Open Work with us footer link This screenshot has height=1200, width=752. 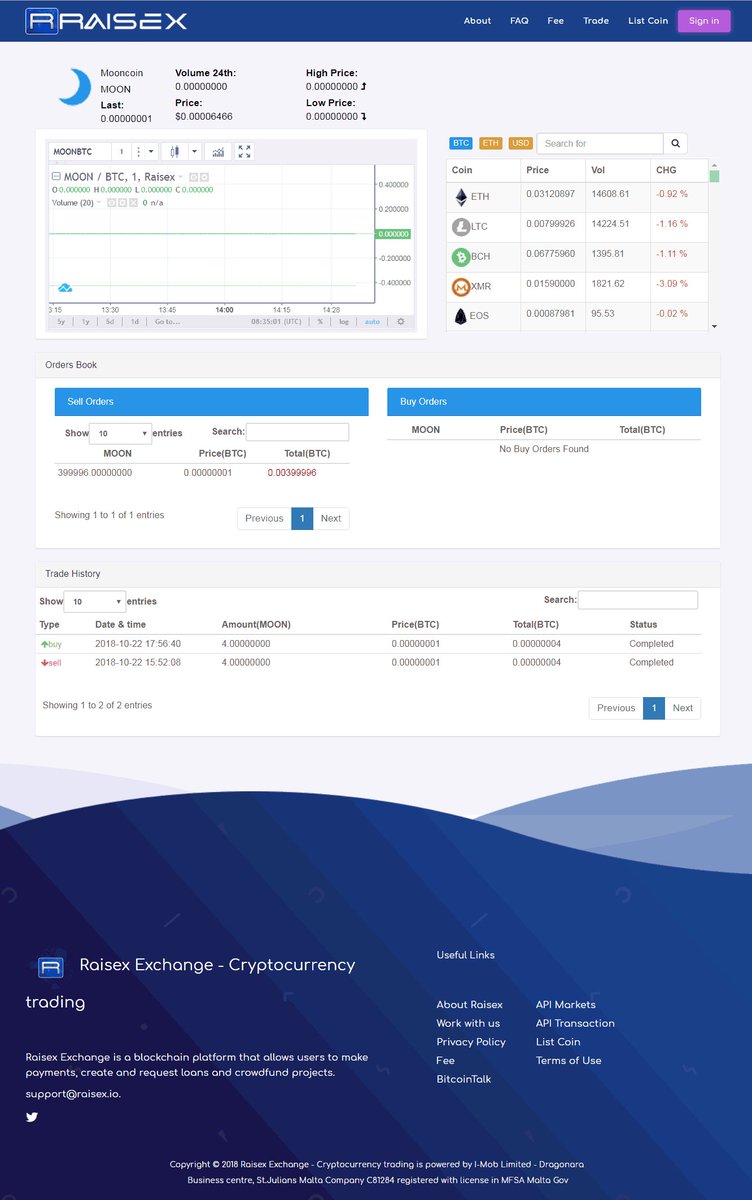(468, 1023)
